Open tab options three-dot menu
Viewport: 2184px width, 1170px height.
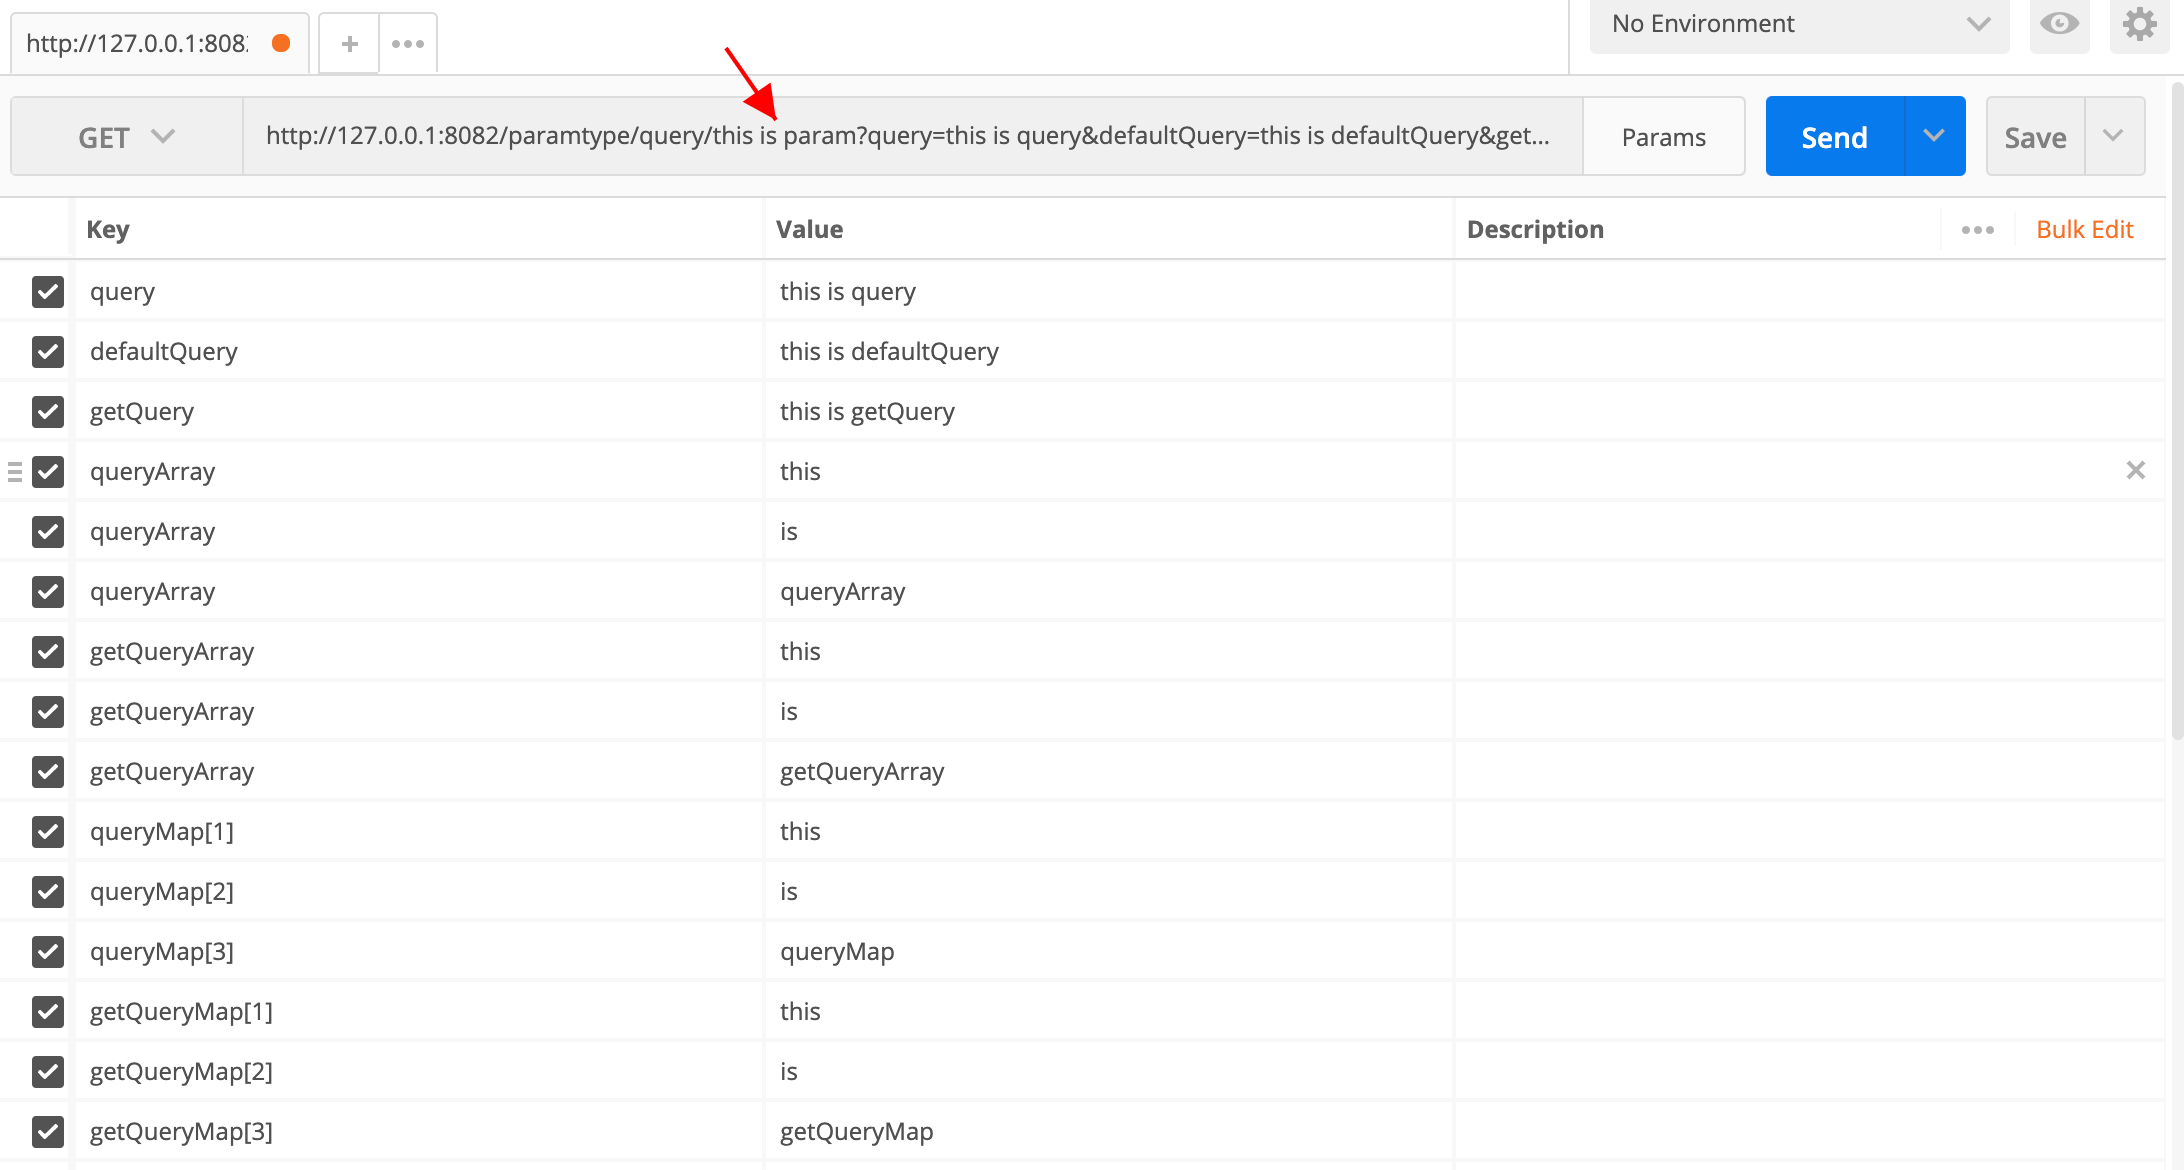tap(408, 44)
